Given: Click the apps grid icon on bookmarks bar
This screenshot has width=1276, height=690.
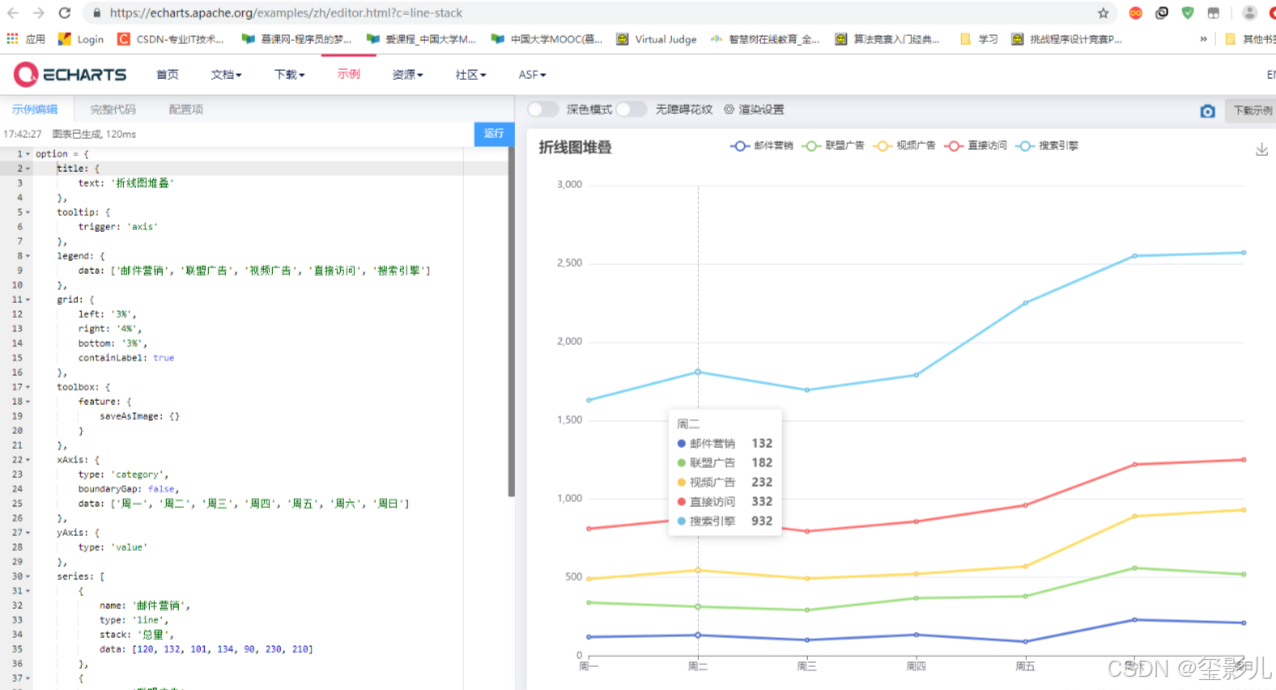Looking at the screenshot, I should pyautogui.click(x=13, y=39).
